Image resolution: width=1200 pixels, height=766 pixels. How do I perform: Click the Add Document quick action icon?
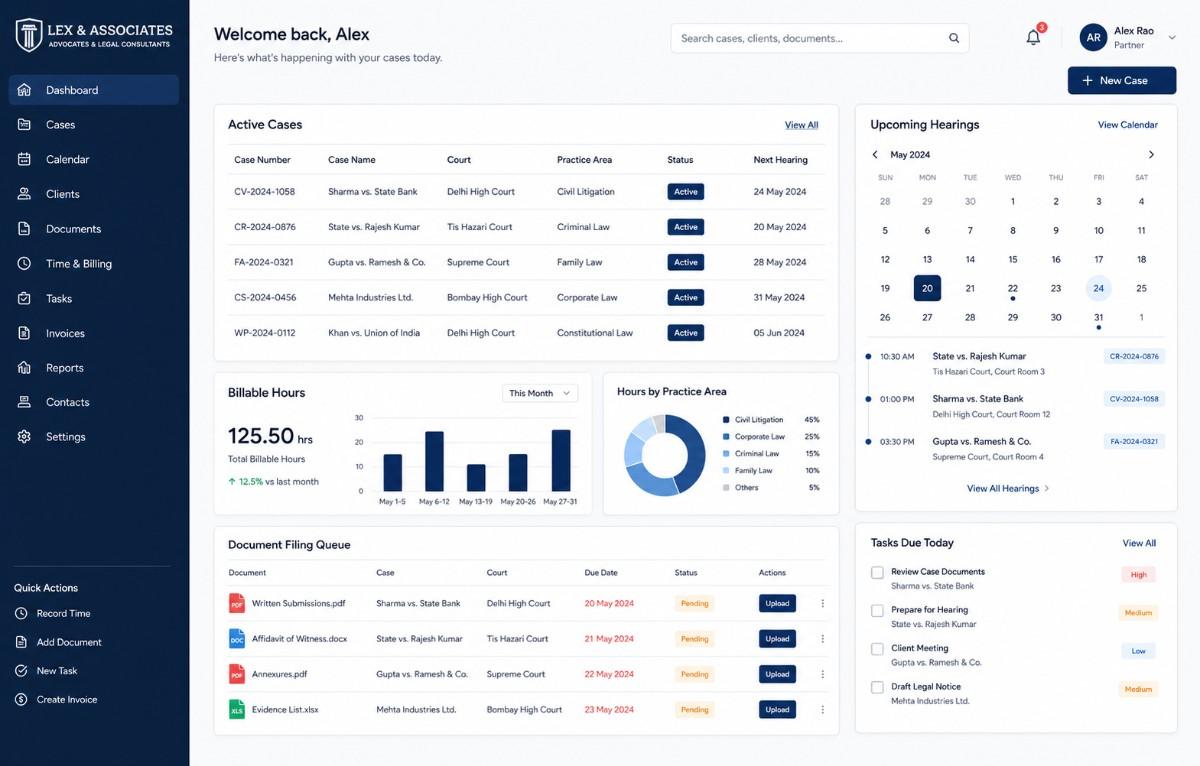[x=21, y=642]
